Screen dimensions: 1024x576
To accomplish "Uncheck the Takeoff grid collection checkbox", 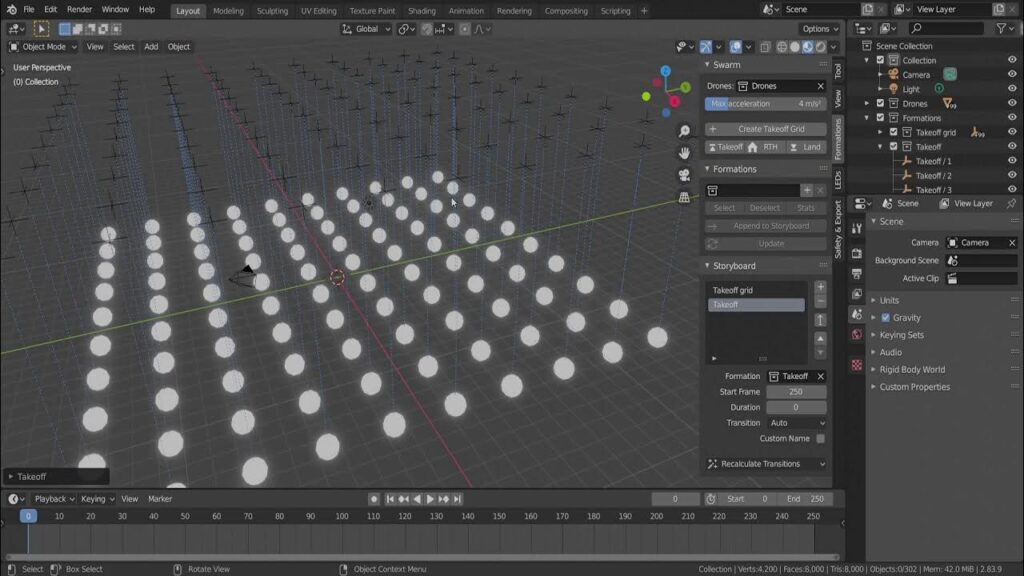I will click(x=893, y=132).
